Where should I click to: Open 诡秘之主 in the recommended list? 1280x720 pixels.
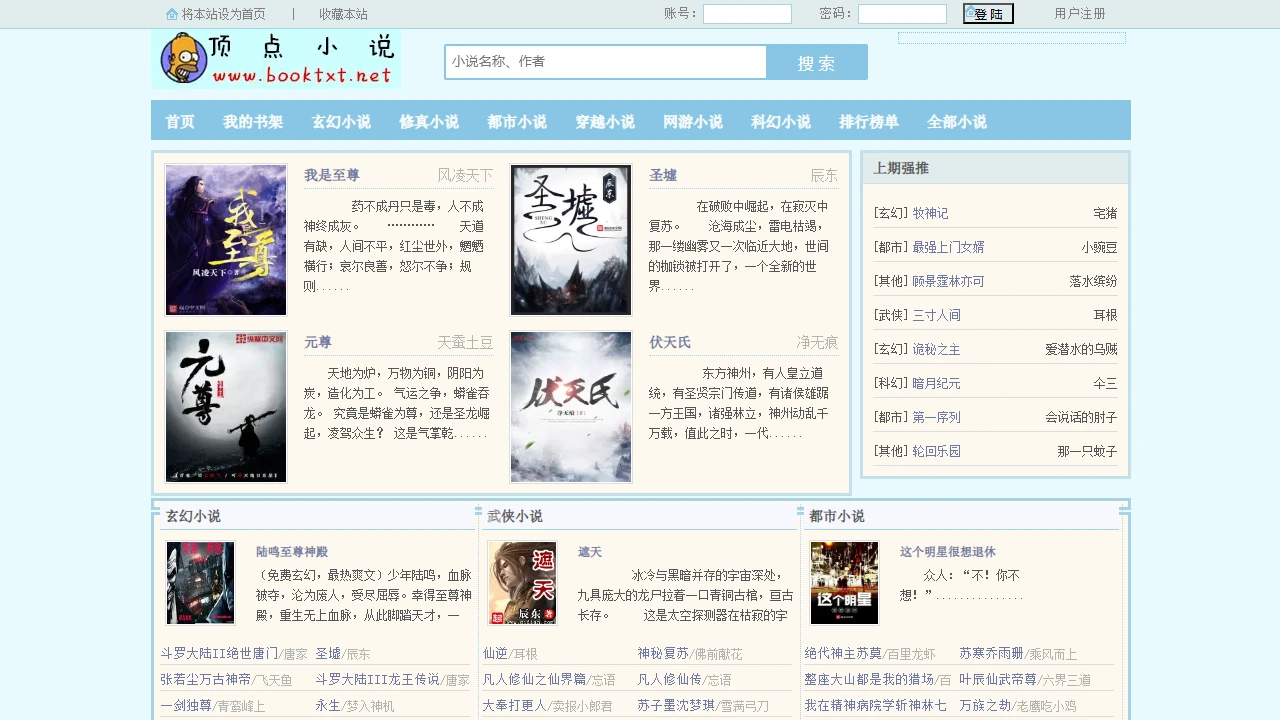point(936,349)
